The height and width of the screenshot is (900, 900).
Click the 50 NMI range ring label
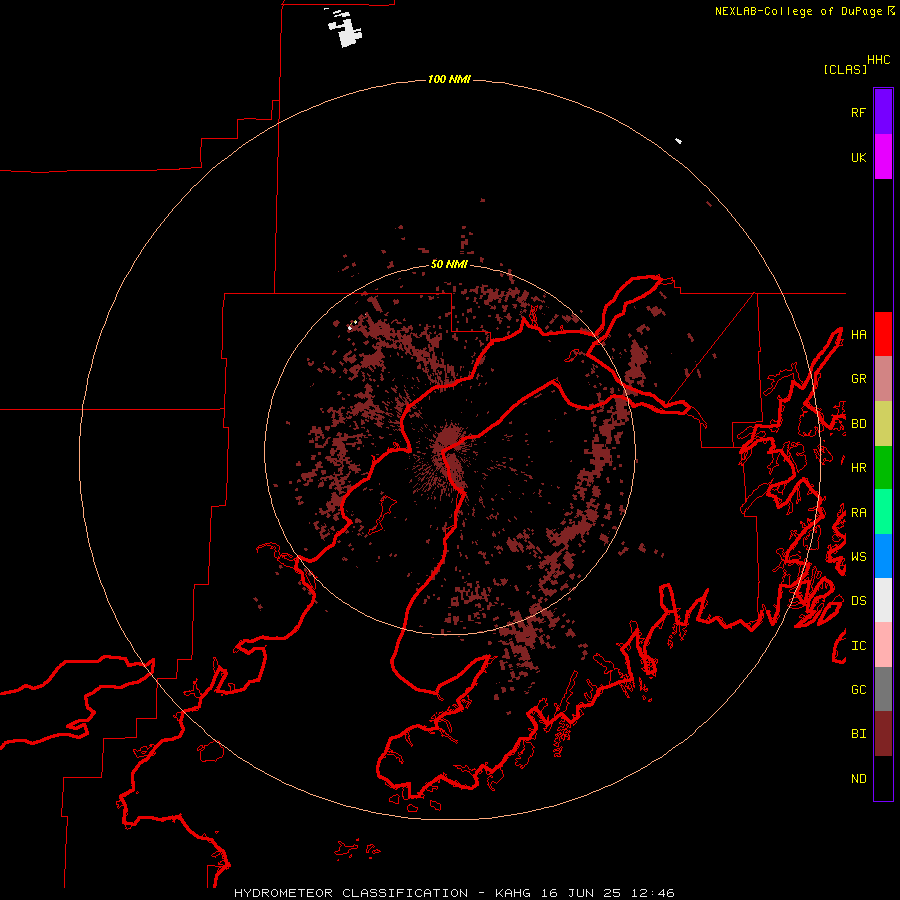449,264
